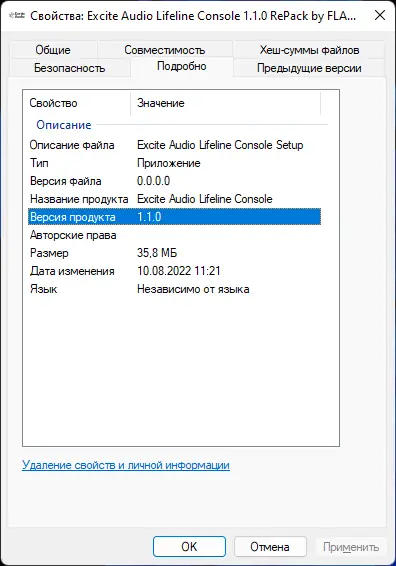Select the Название продукта row

(x=174, y=199)
